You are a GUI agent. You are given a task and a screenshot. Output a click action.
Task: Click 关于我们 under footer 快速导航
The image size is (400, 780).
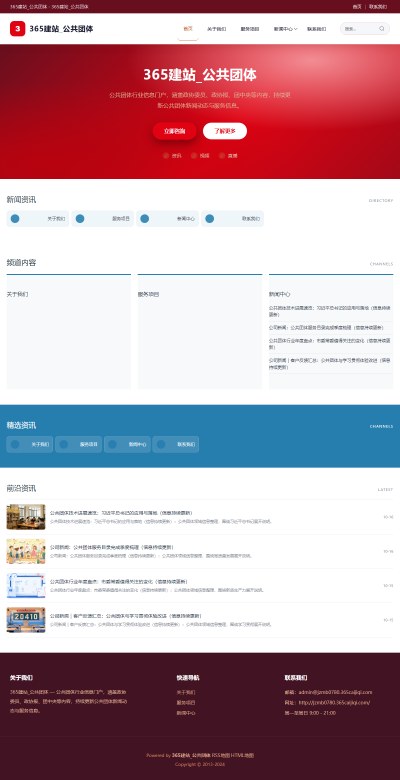[186, 692]
